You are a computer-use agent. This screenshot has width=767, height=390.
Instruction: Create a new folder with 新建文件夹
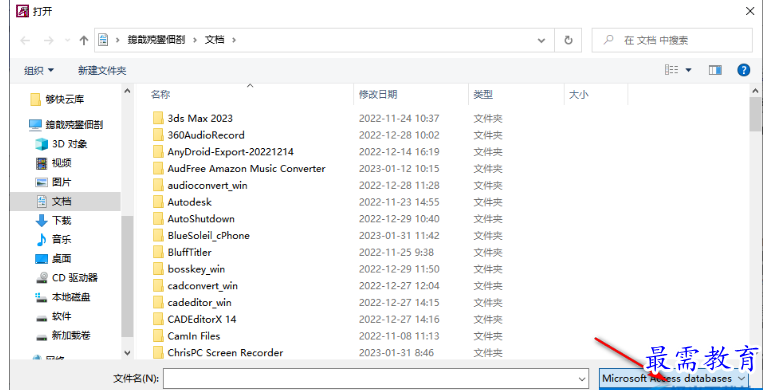[x=102, y=70]
